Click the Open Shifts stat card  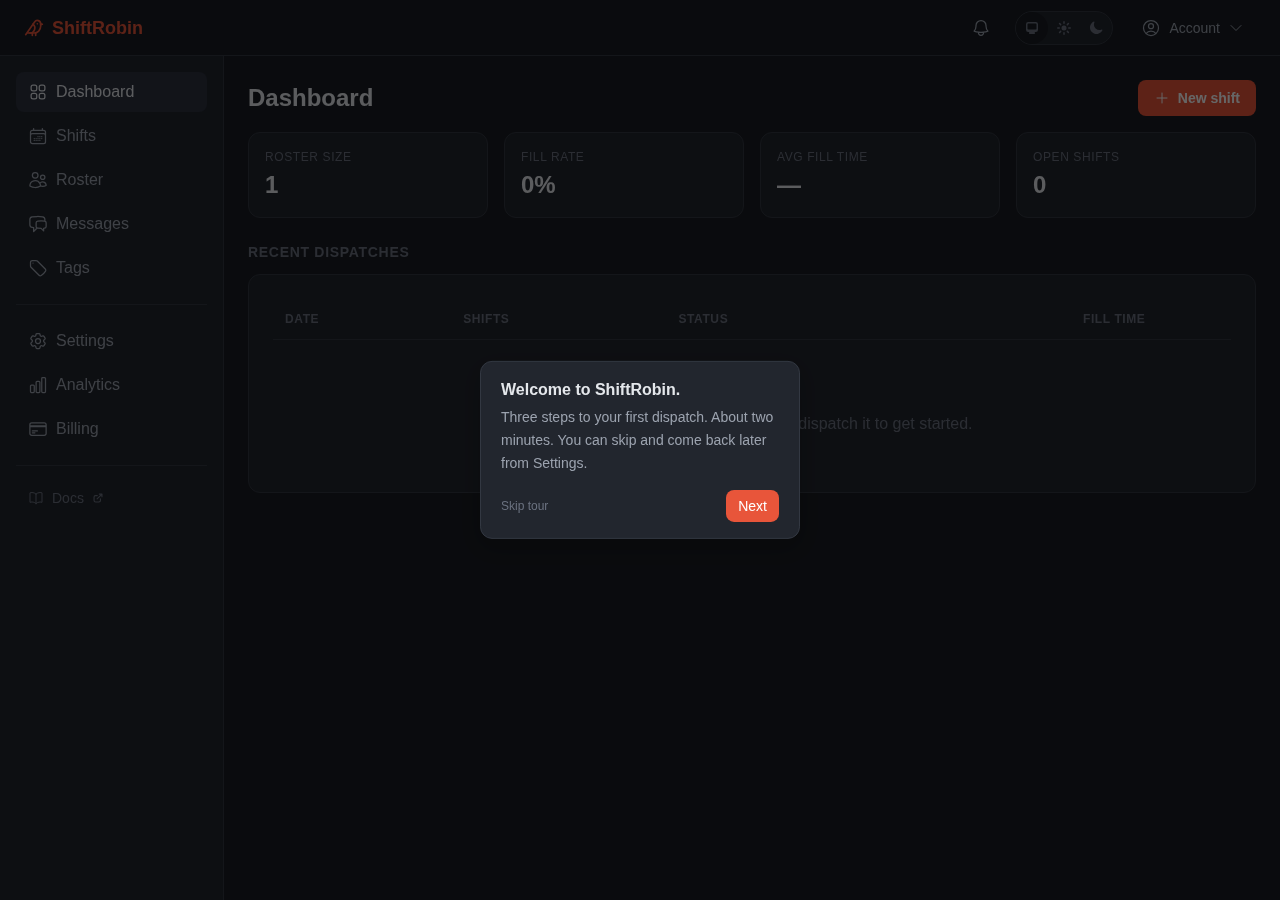[1136, 175]
